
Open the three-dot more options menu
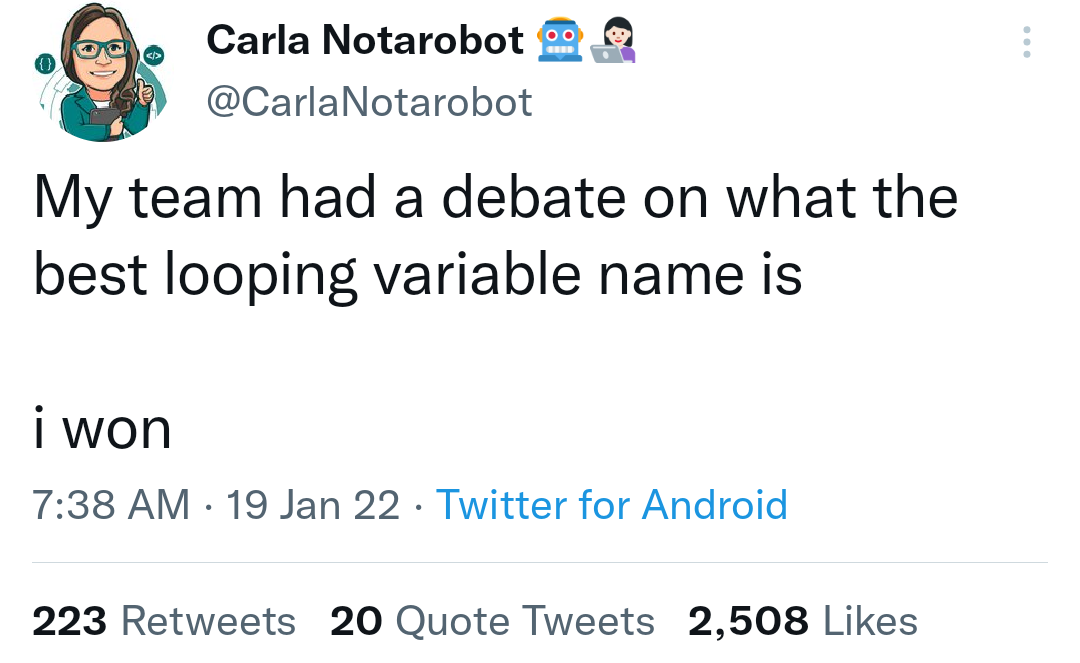(x=1025, y=42)
